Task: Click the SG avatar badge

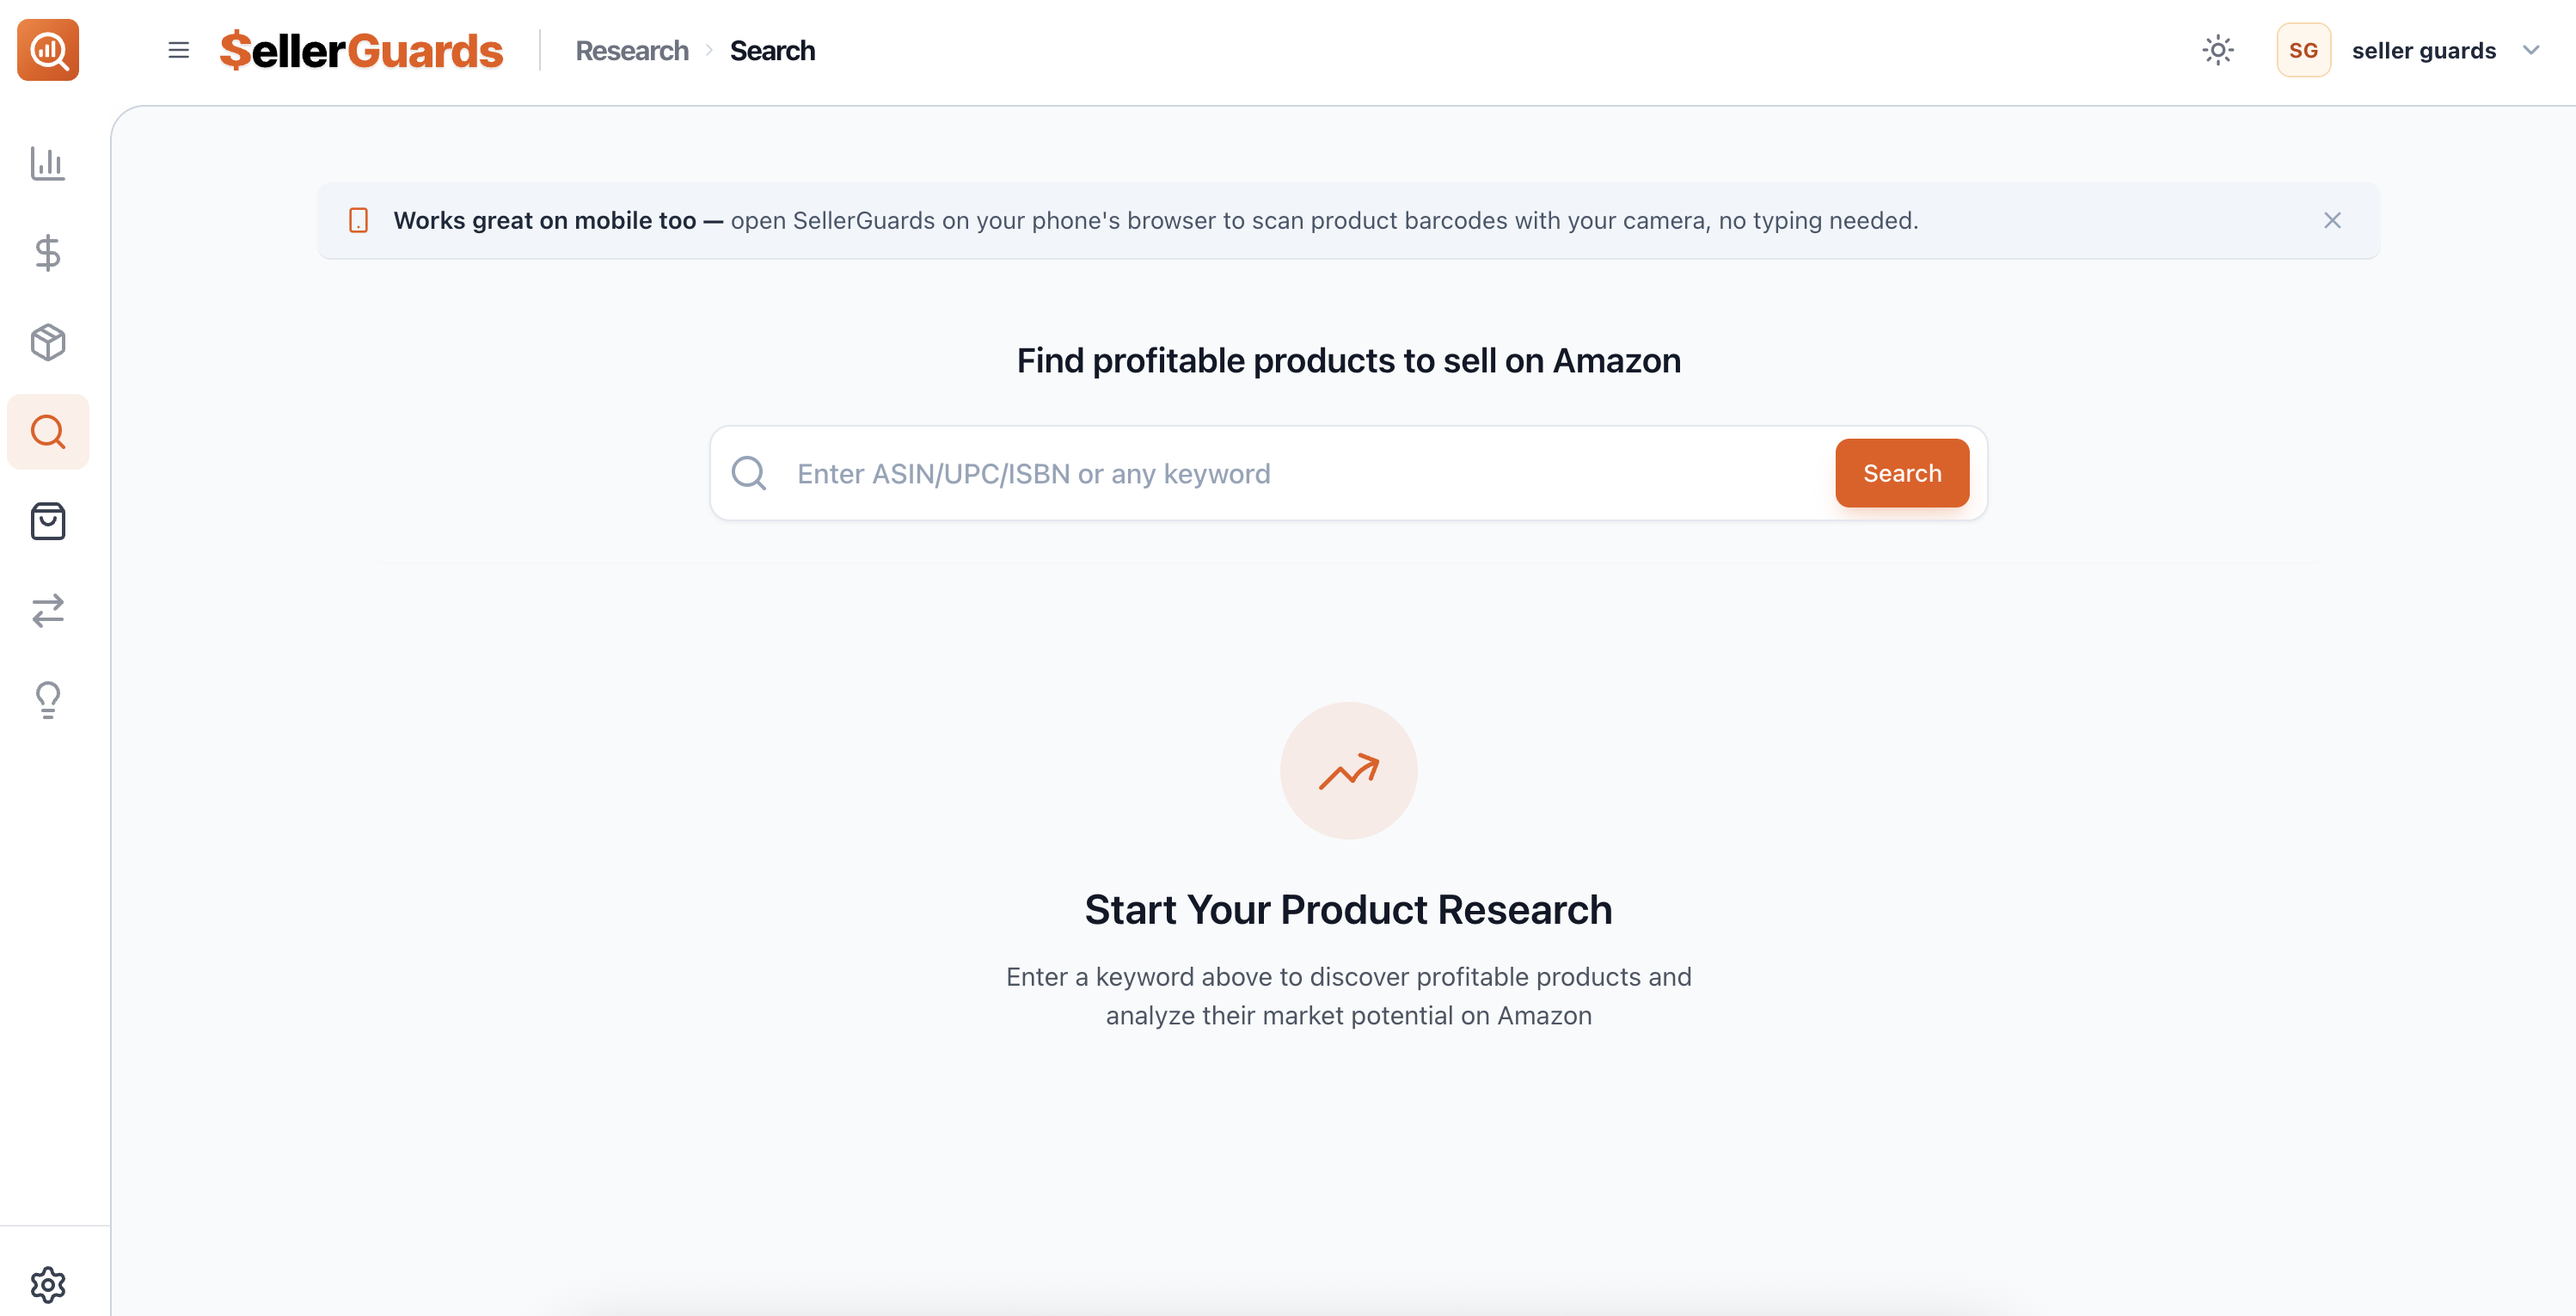Action: 2303,49
